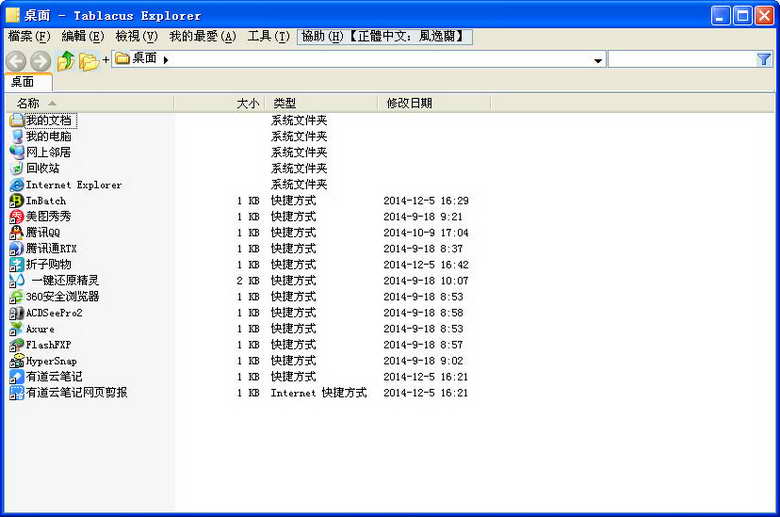This screenshot has width=780, height=517.
Task: Click the Back navigation arrow button
Action: (x=15, y=61)
